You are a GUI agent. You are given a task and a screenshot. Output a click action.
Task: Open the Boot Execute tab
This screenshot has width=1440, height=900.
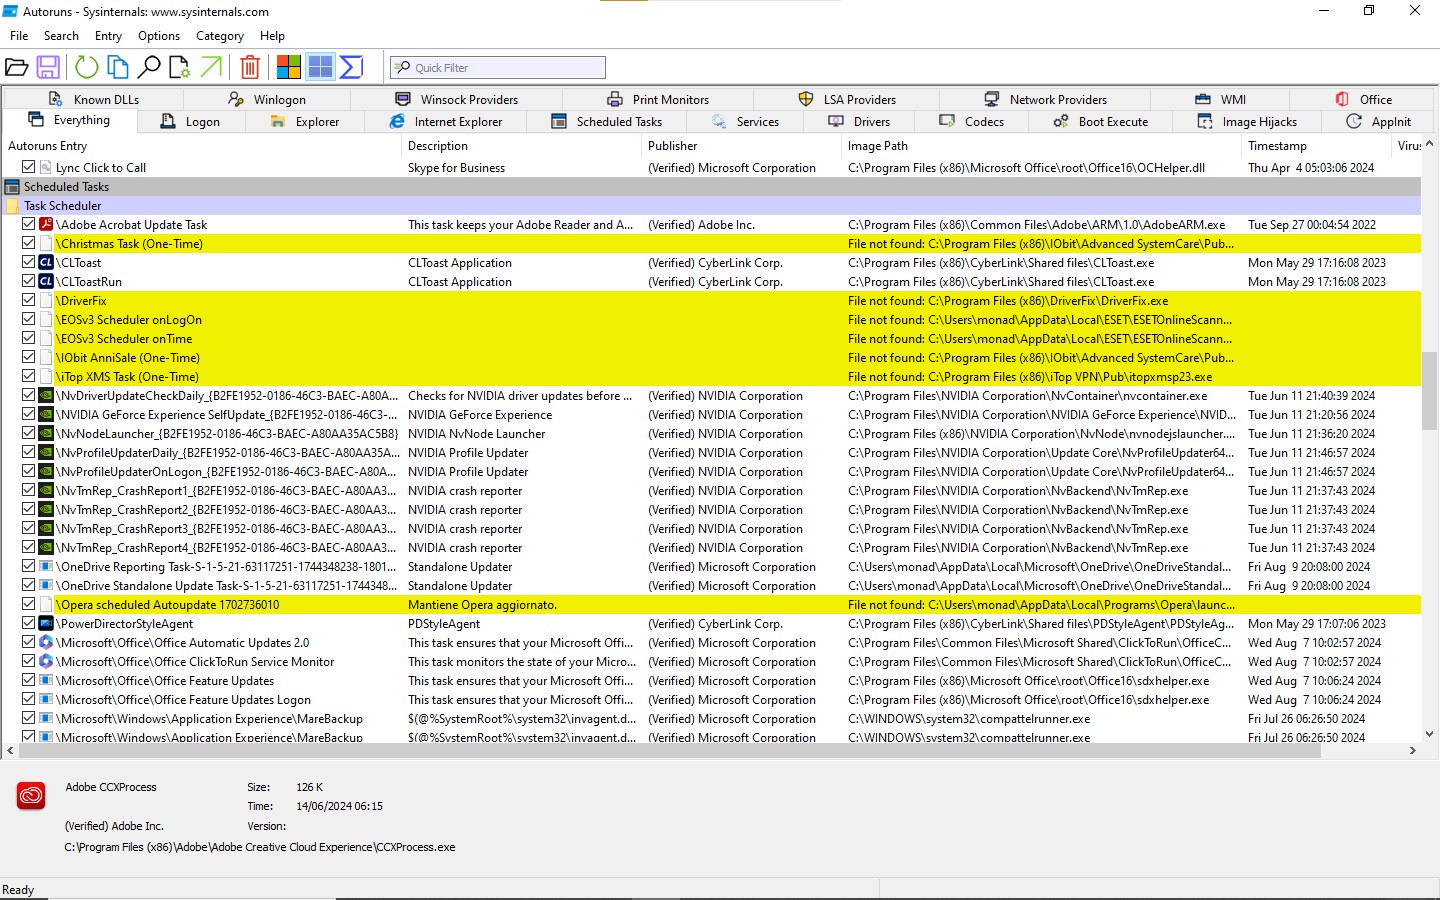point(1101,122)
